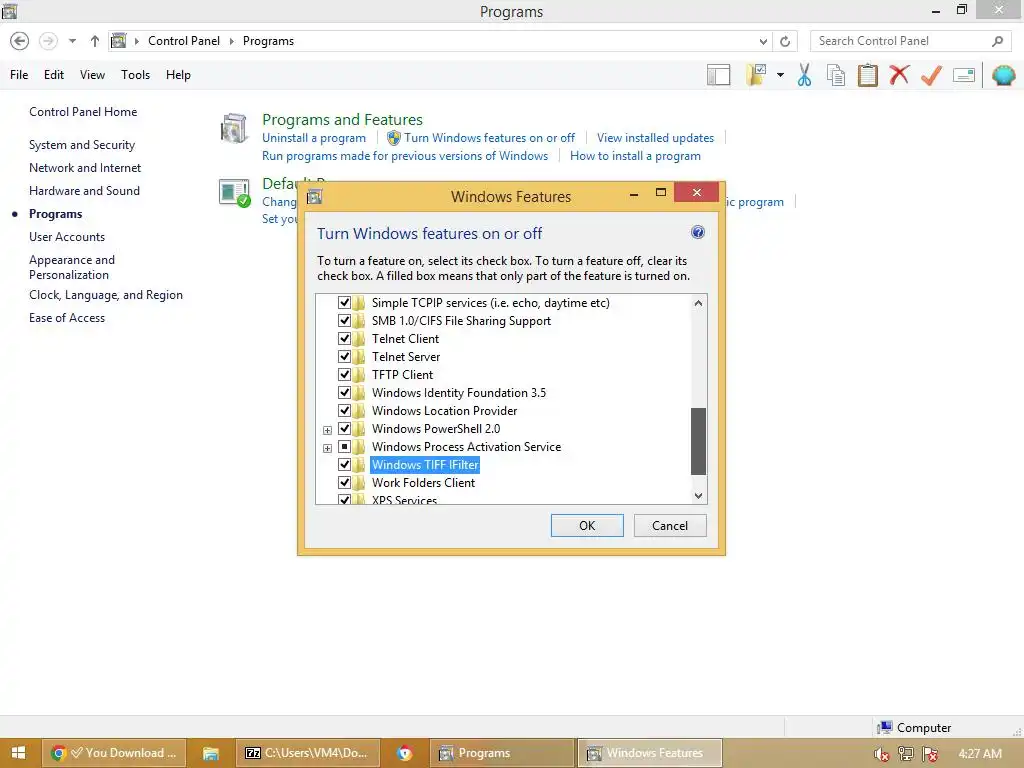Click the red Delete X icon
Screen dimensions: 1024x768
tap(899, 75)
